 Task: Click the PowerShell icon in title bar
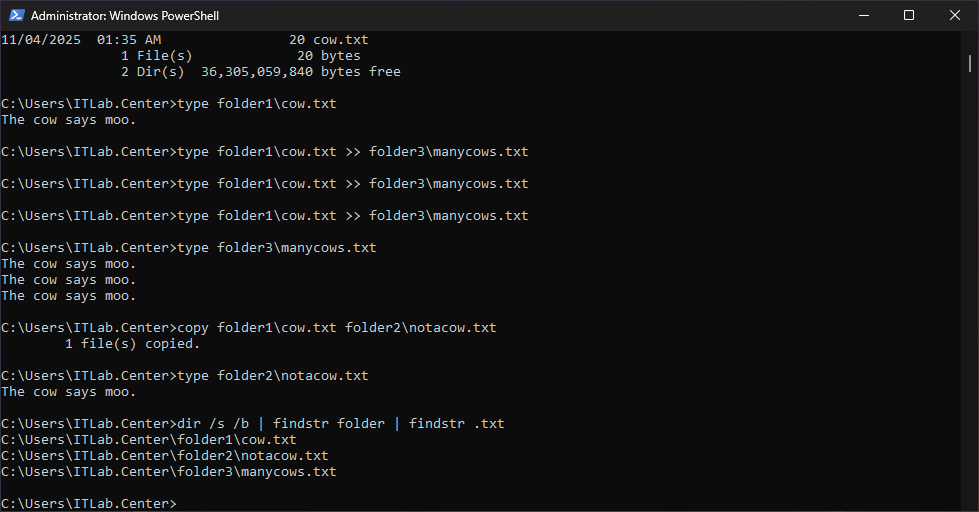coord(15,15)
